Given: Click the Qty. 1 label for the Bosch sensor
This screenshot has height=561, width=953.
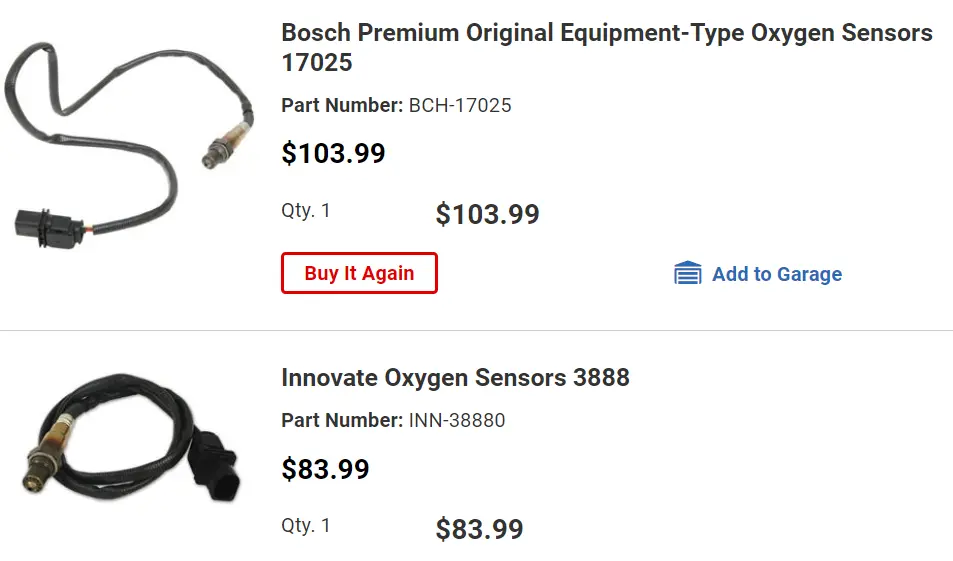Looking at the screenshot, I should [x=305, y=210].
